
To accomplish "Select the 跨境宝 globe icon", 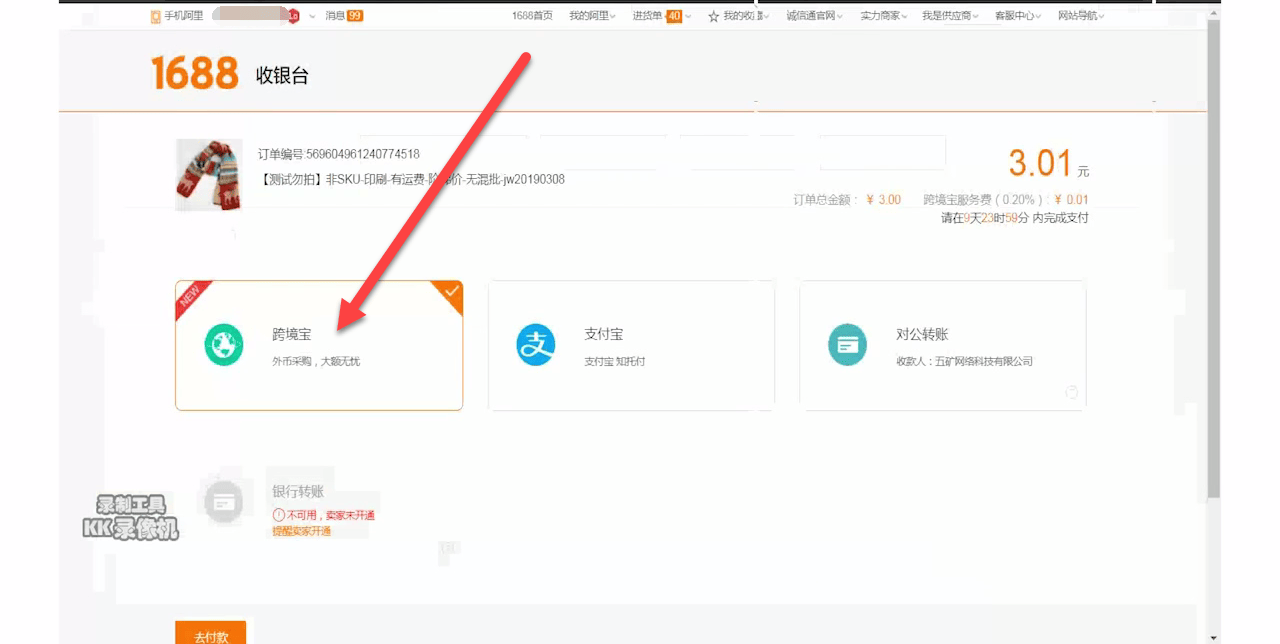I will pyautogui.click(x=223, y=345).
